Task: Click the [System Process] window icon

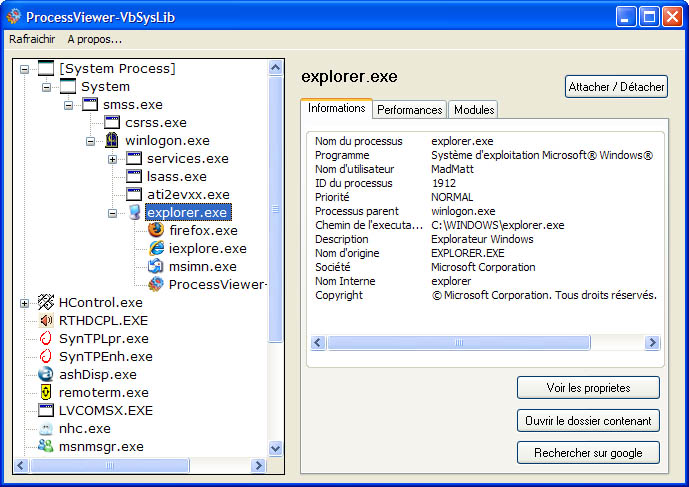Action: (46, 68)
